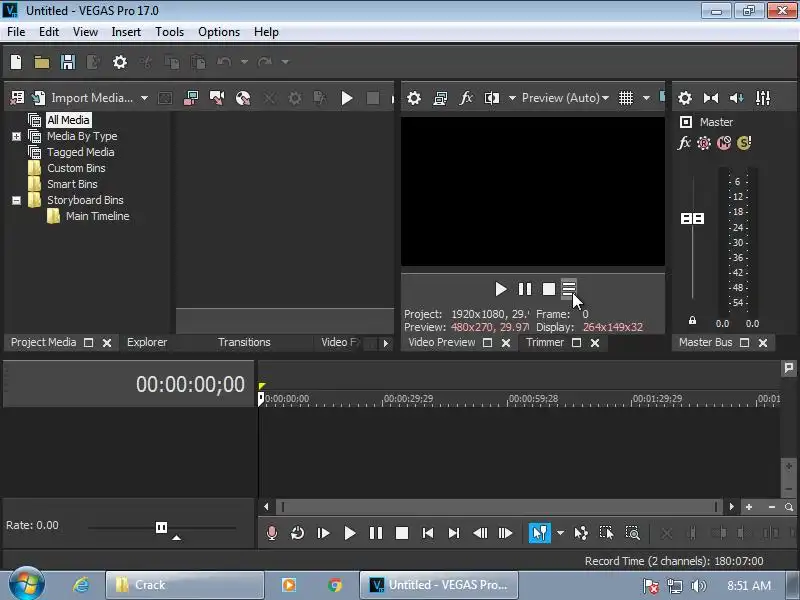Screen dimensions: 800x600
Task: Select the Normal Edit Tool
Action: [540, 533]
